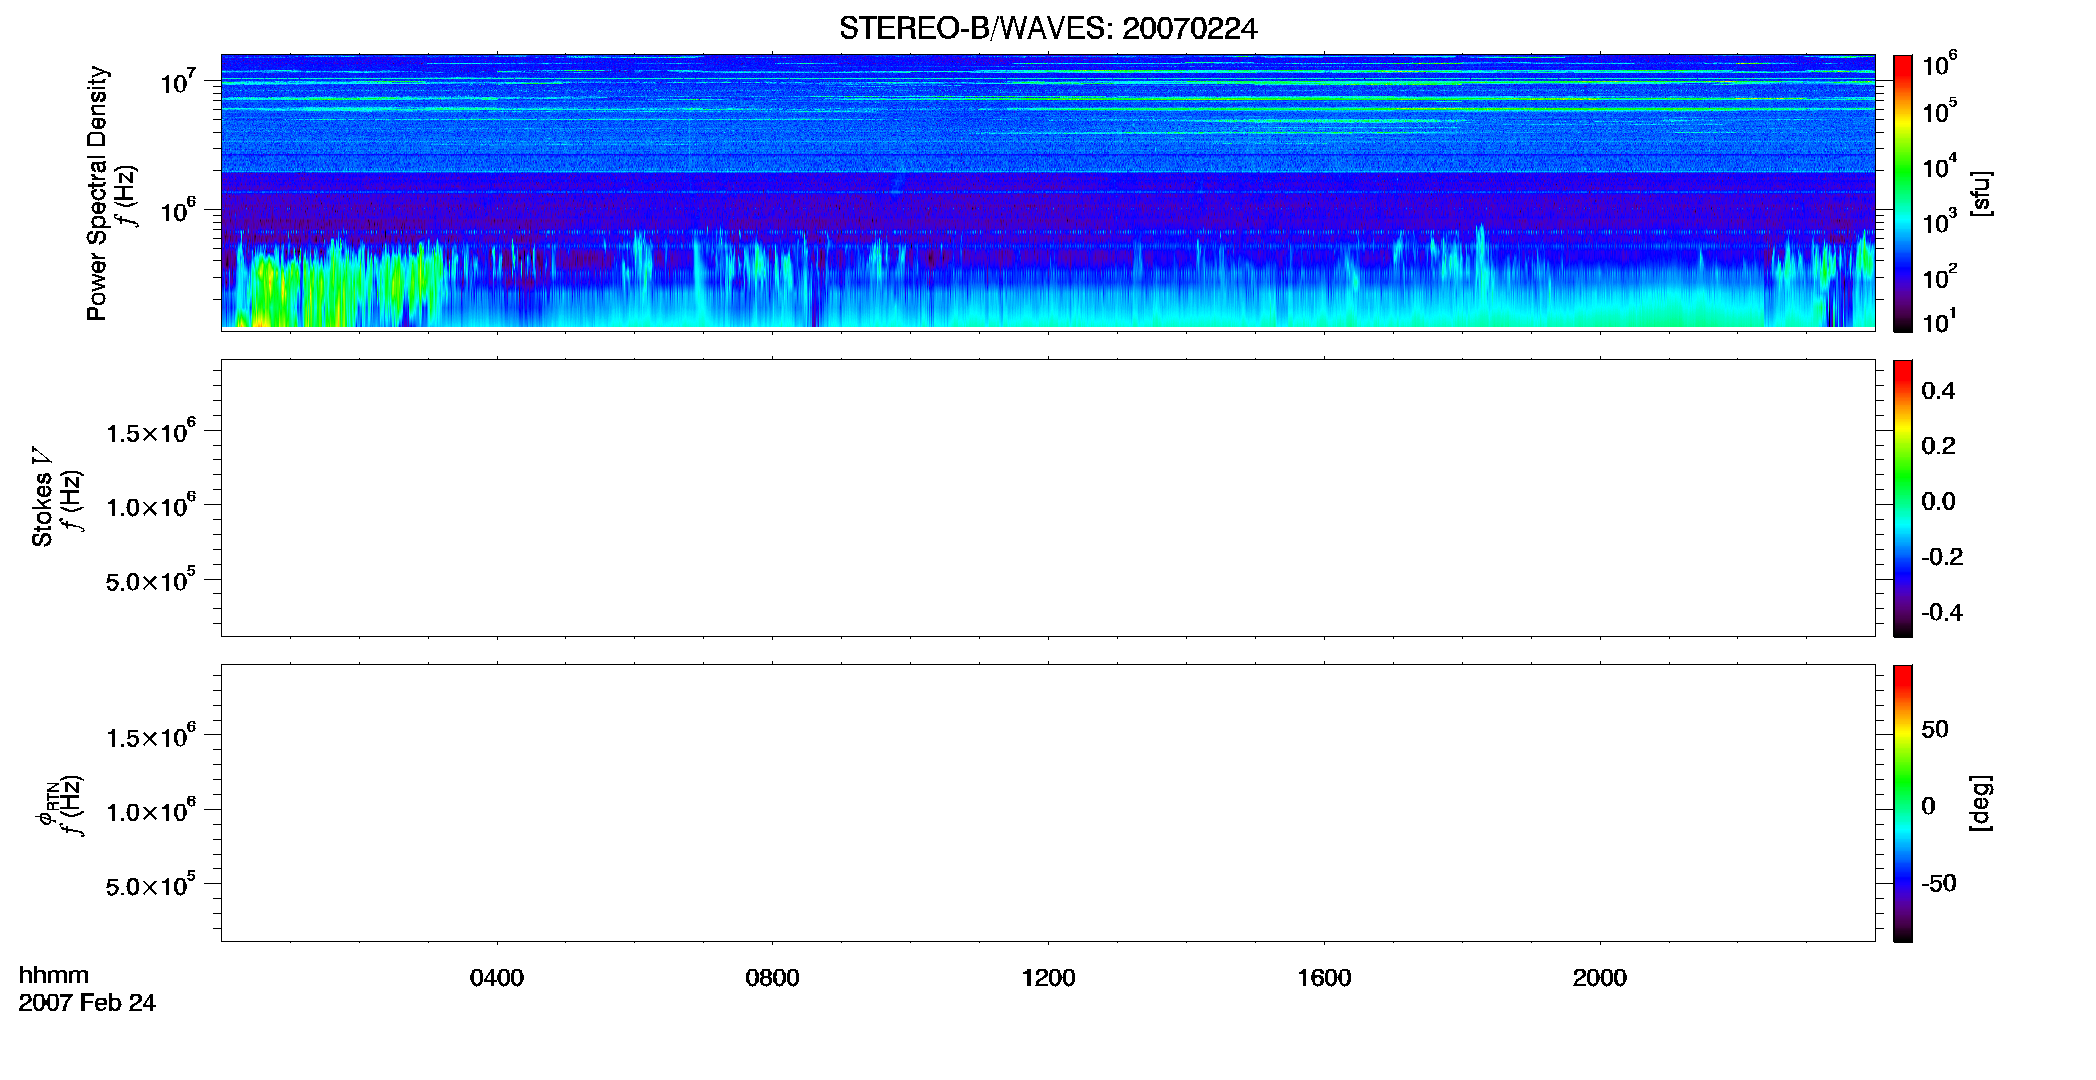Screen dimensions: 2096x1080
Task: Click the 1.0×10^6 tick in the Stokes V panel
Action: click(151, 506)
